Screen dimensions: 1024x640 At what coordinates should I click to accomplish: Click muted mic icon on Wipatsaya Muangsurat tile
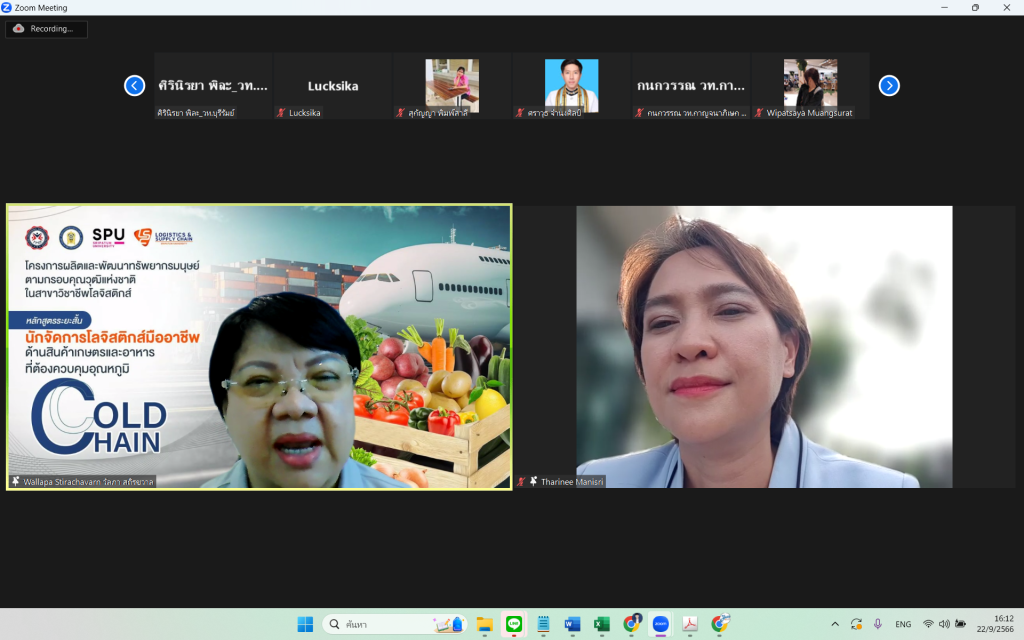[x=759, y=113]
